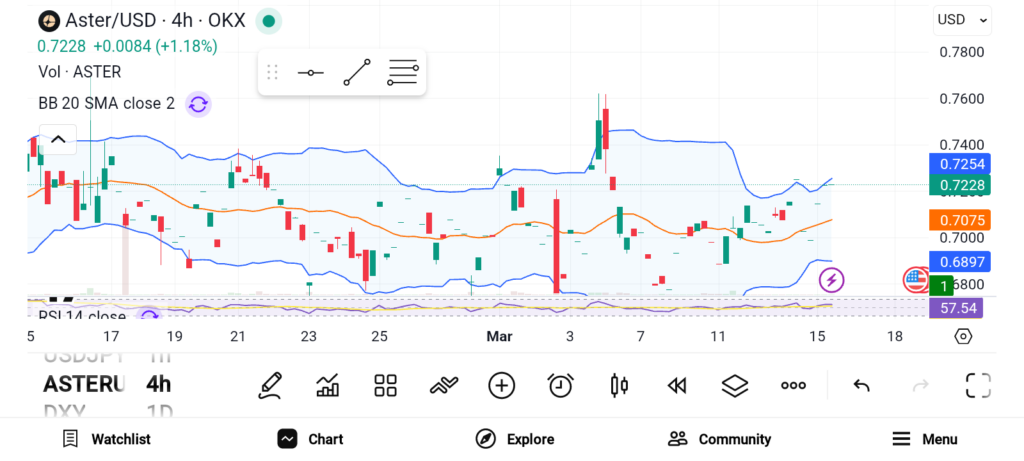Open the layout grid templates icon
Image resolution: width=1024 pixels, height=461 pixels.
point(385,385)
